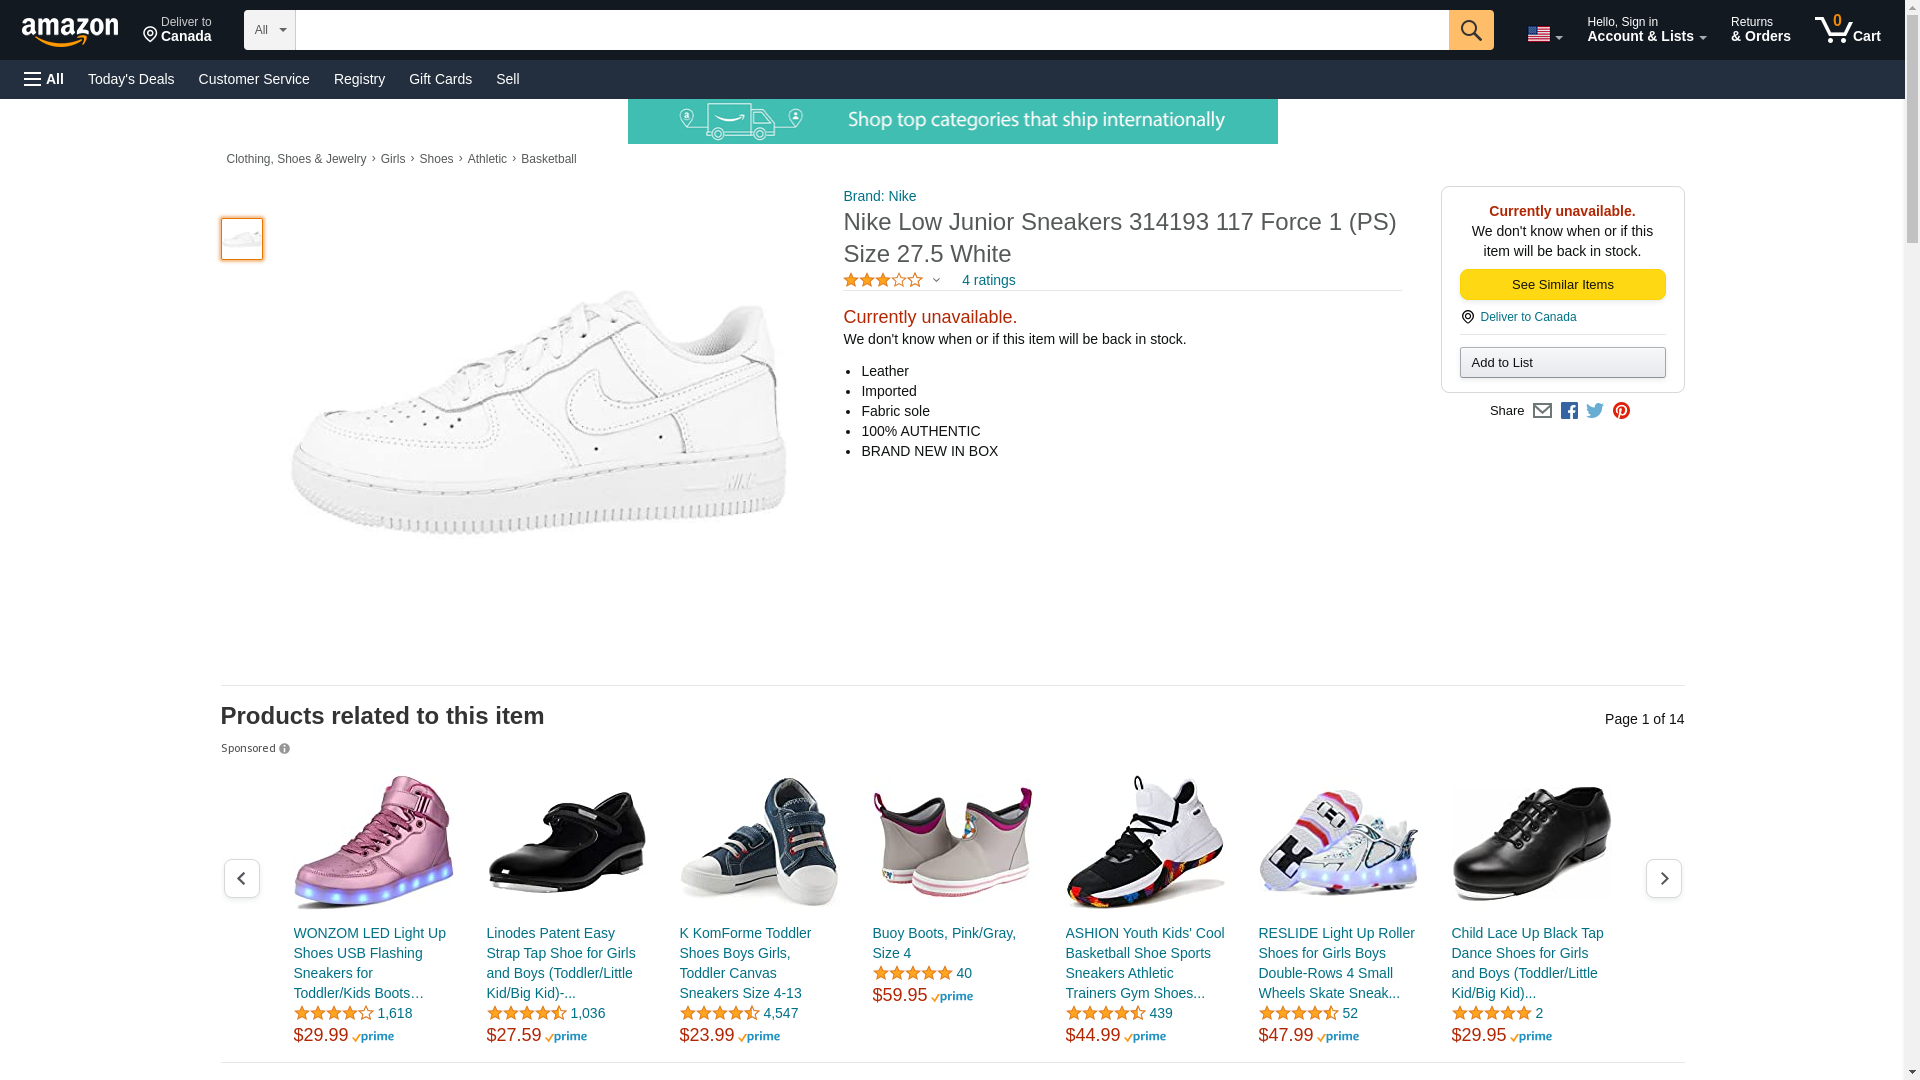Viewport: 1920px width, 1080px height.
Task: Share product on Twitter
Action: [1595, 411]
